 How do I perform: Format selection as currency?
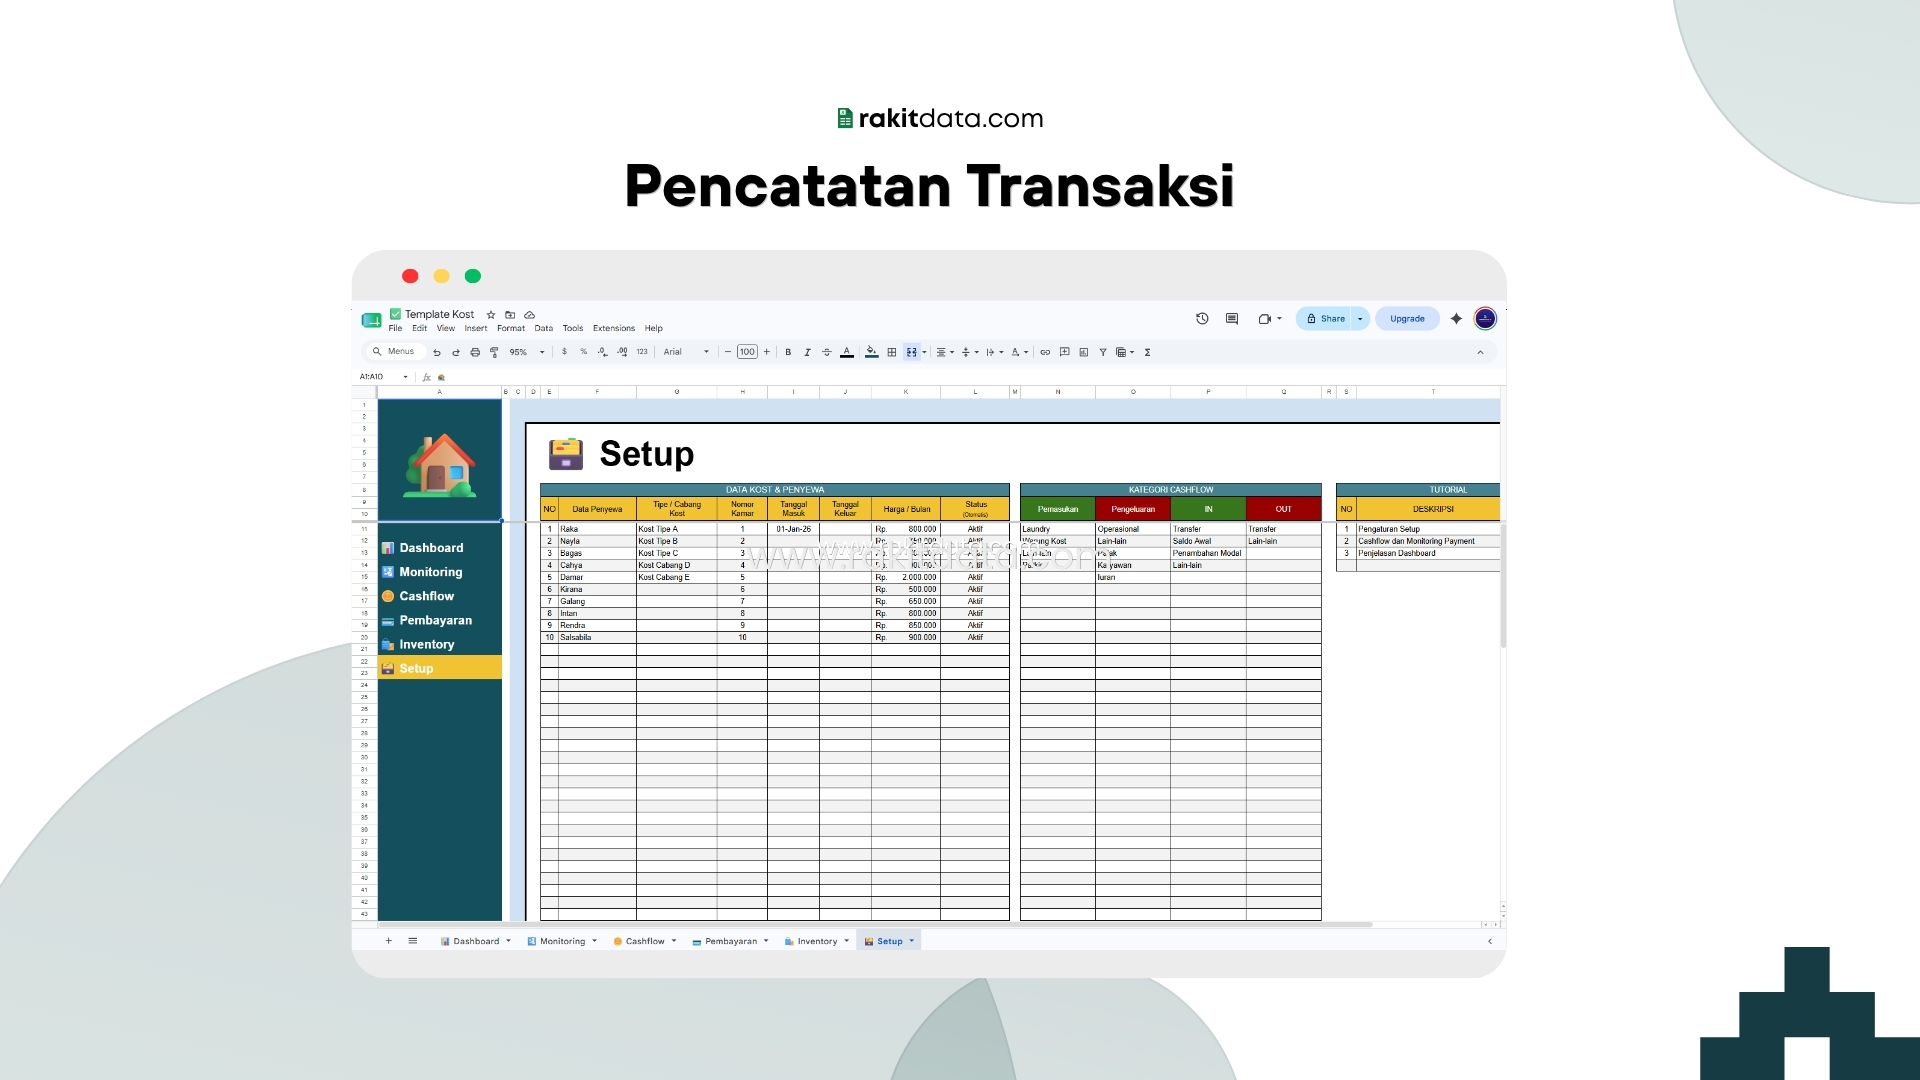click(564, 352)
